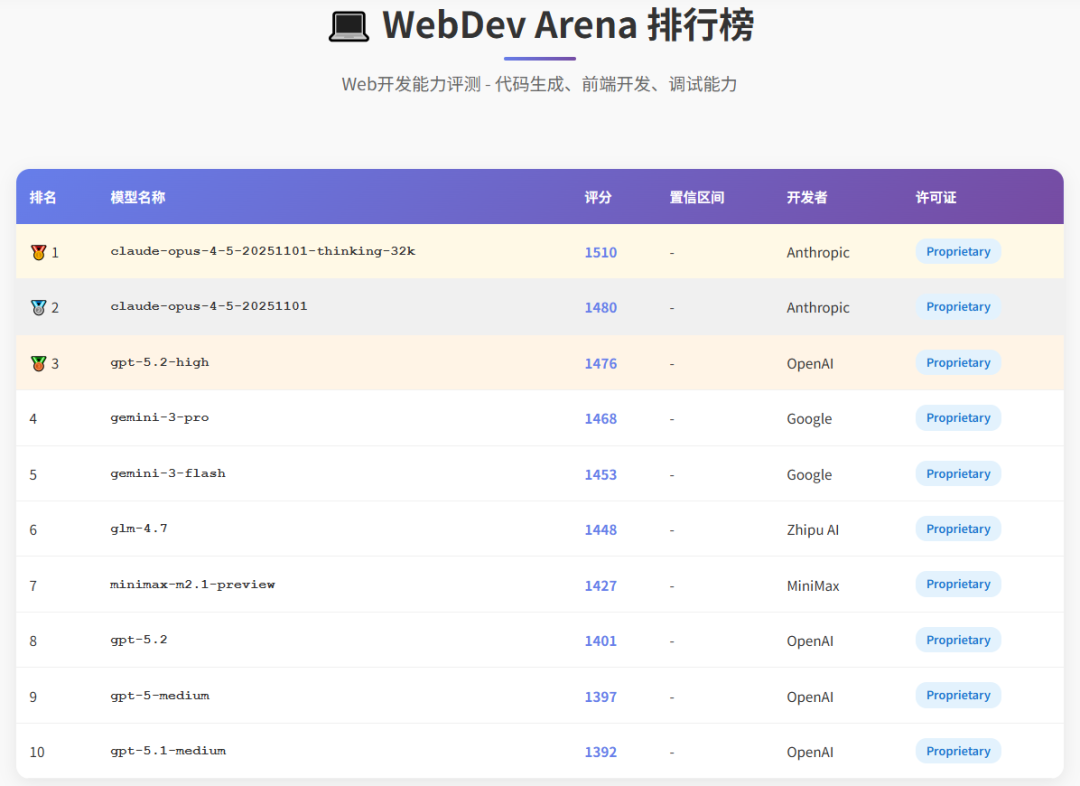Select model name gpt-5.2-high

pyautogui.click(x=160, y=362)
